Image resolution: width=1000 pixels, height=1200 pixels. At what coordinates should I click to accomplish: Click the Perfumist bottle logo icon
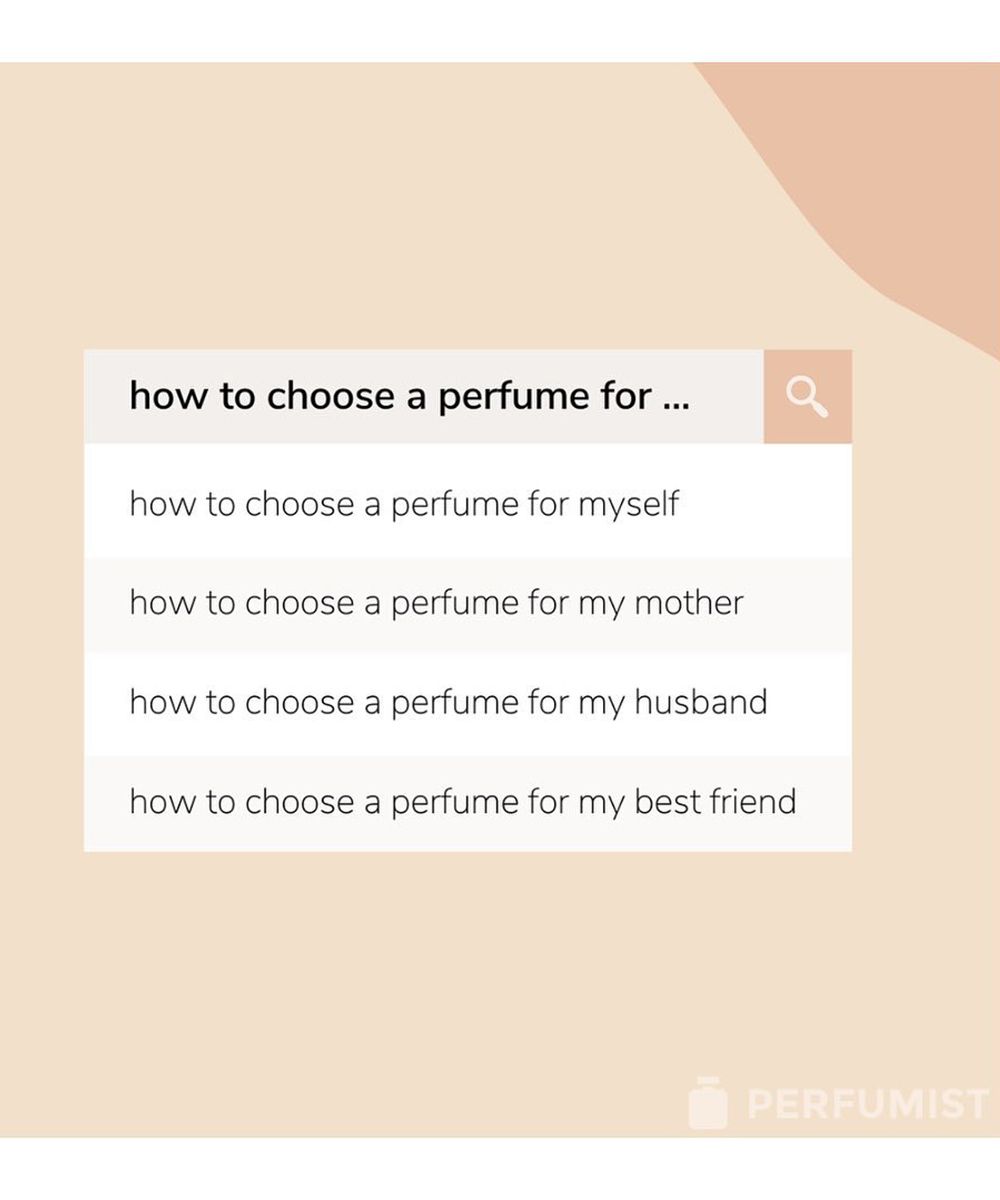[x=708, y=1104]
